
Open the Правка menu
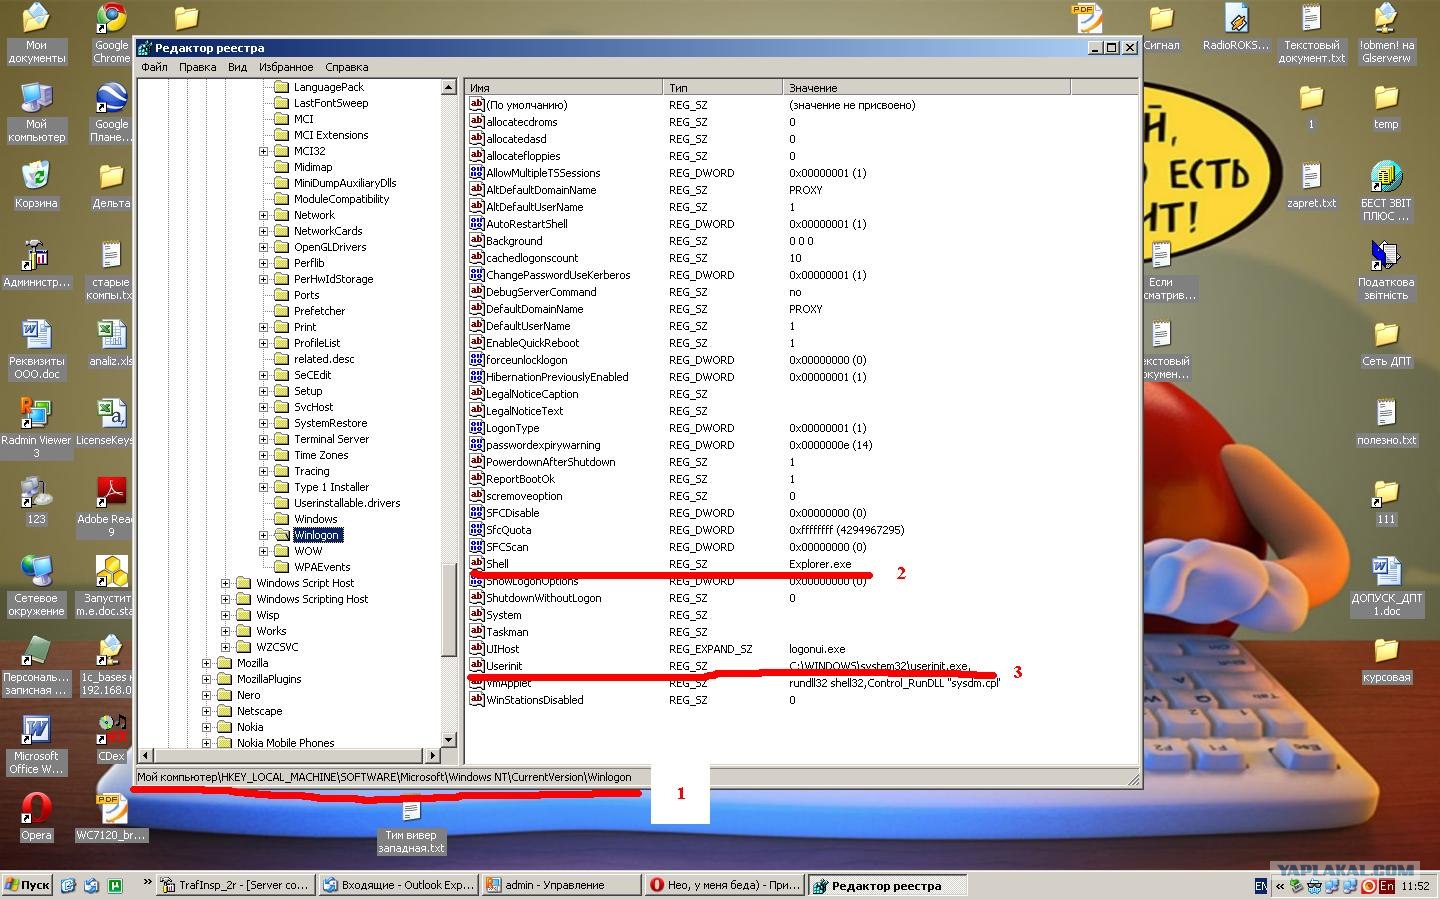click(197, 67)
